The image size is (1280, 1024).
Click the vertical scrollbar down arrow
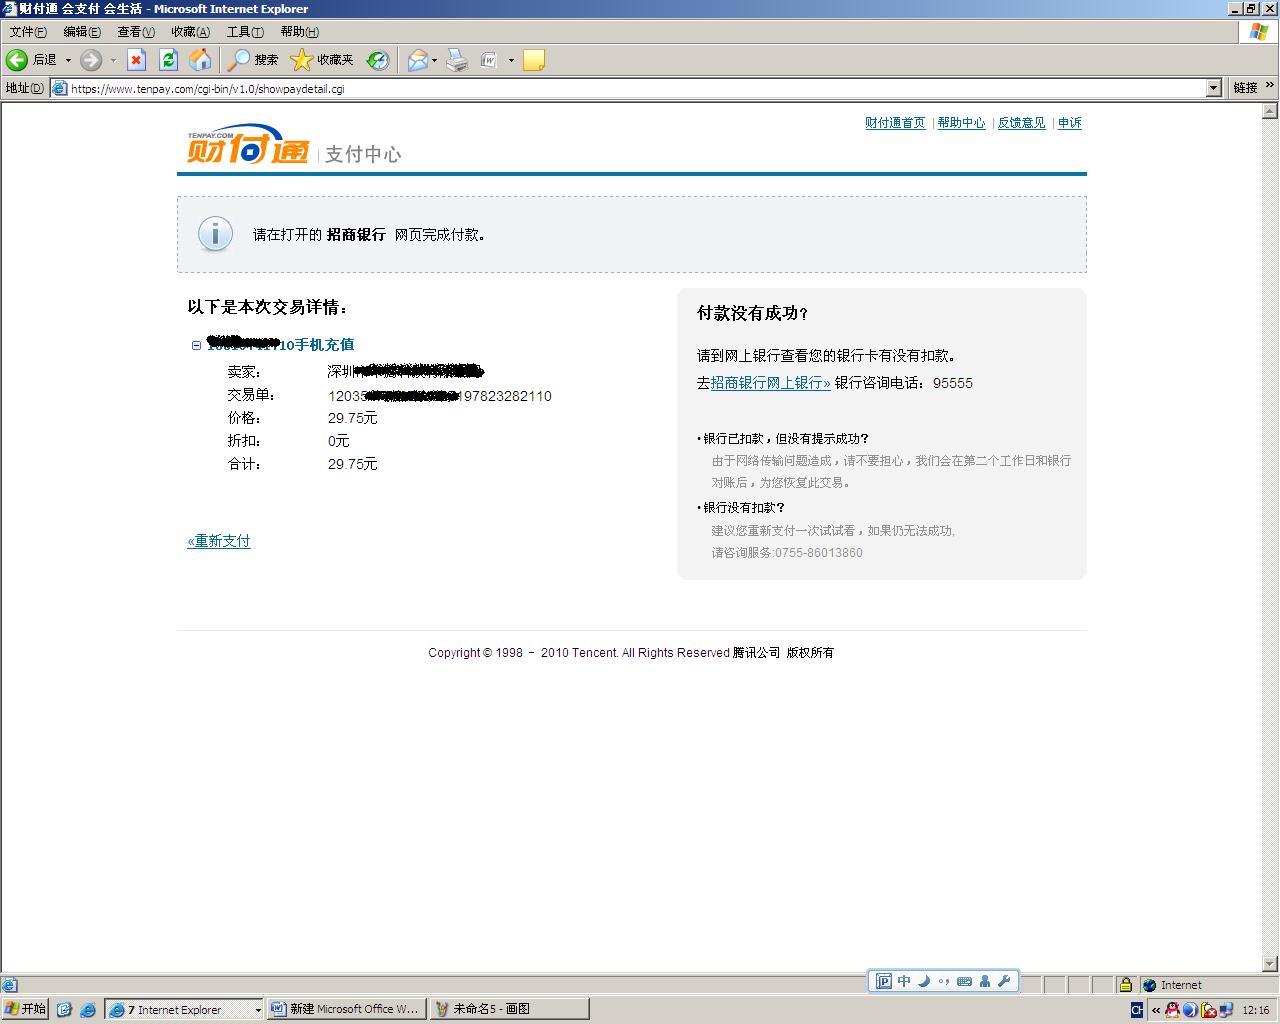click(x=1270, y=965)
